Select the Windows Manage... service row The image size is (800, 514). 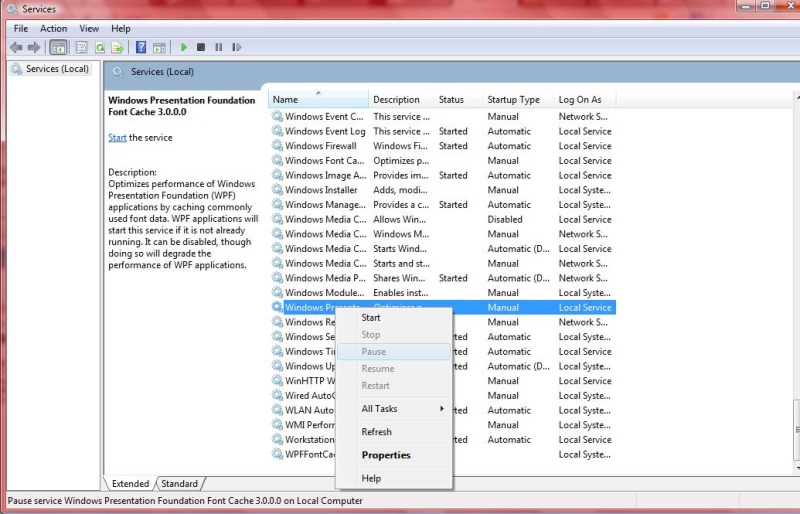coord(442,204)
